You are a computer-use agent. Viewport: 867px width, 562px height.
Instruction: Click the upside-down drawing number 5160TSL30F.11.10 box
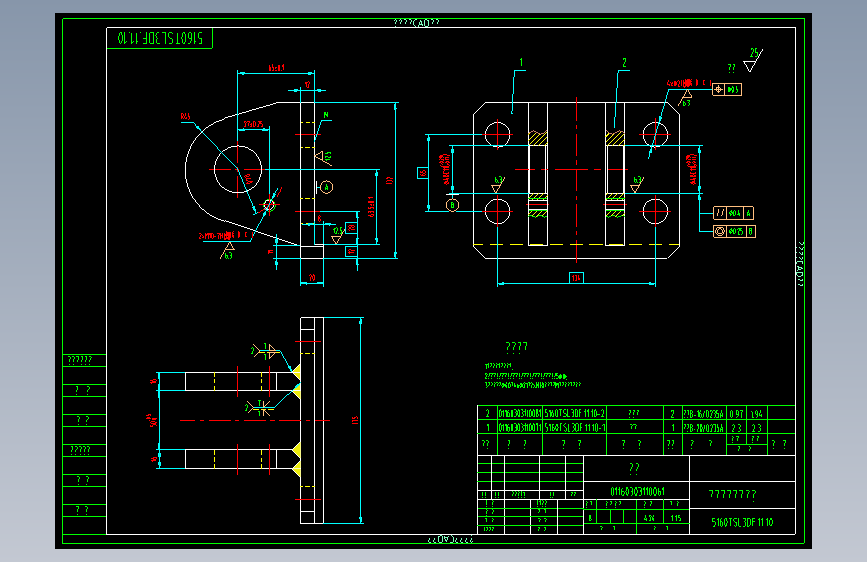[x=159, y=38]
